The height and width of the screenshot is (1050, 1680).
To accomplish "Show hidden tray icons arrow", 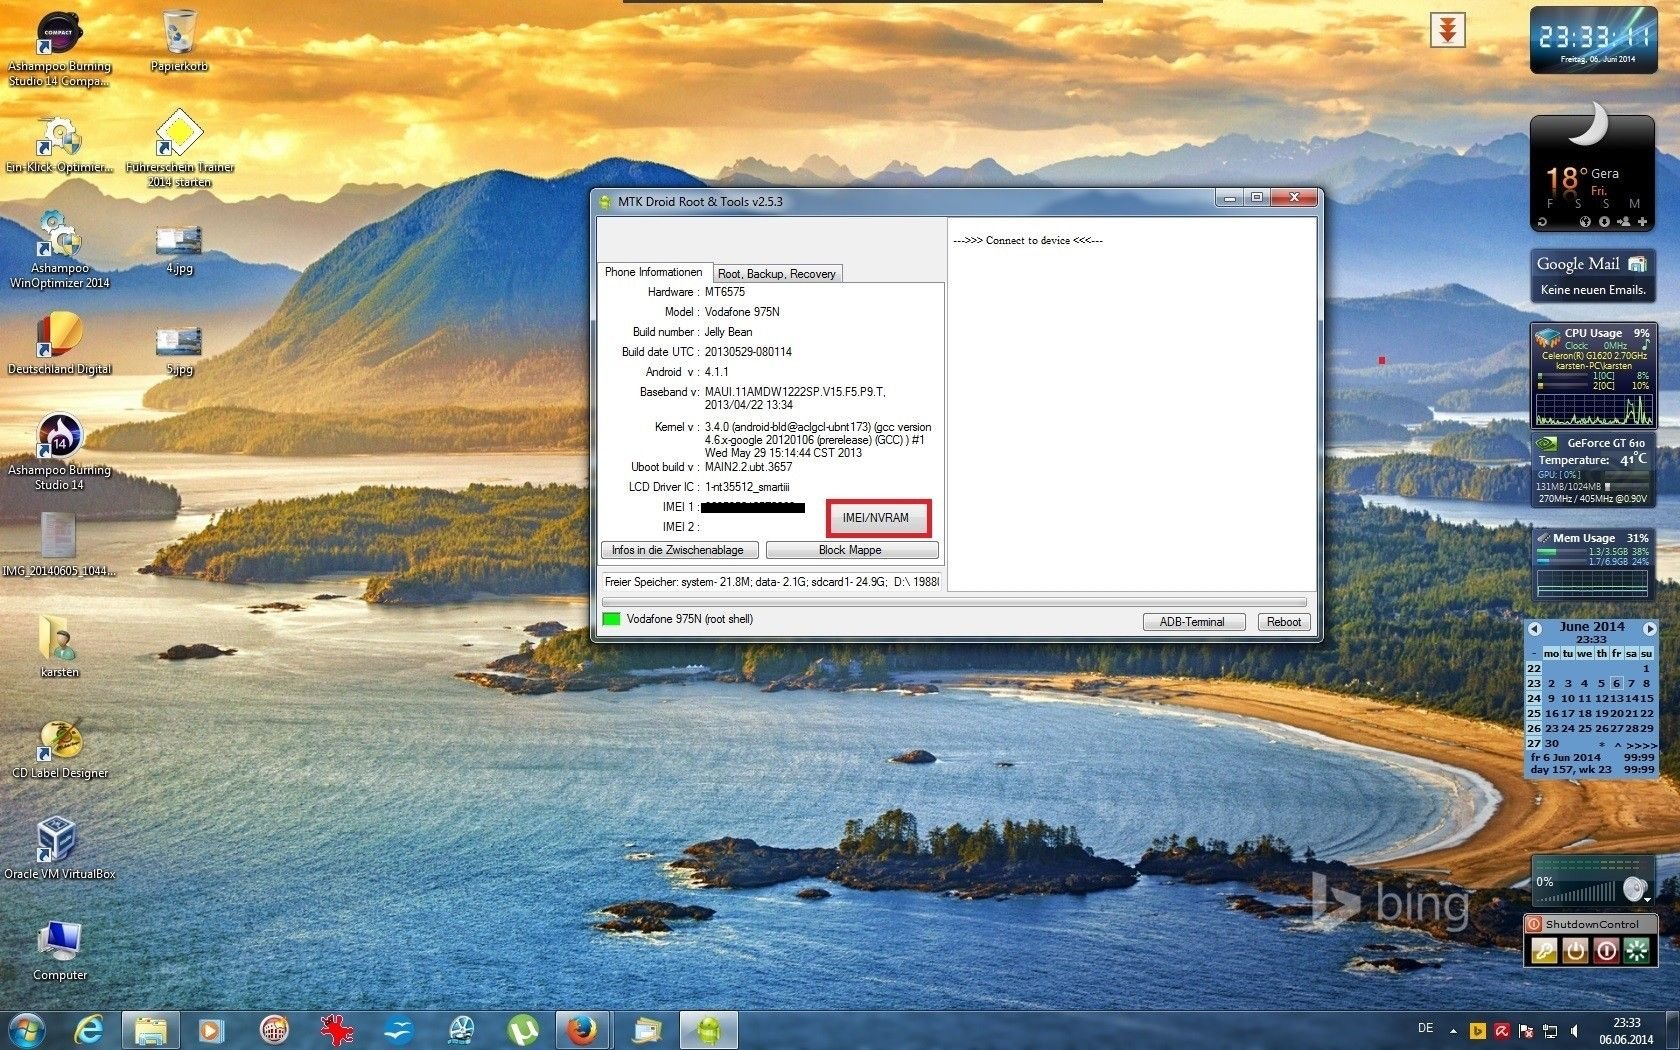I will coord(1453,1030).
